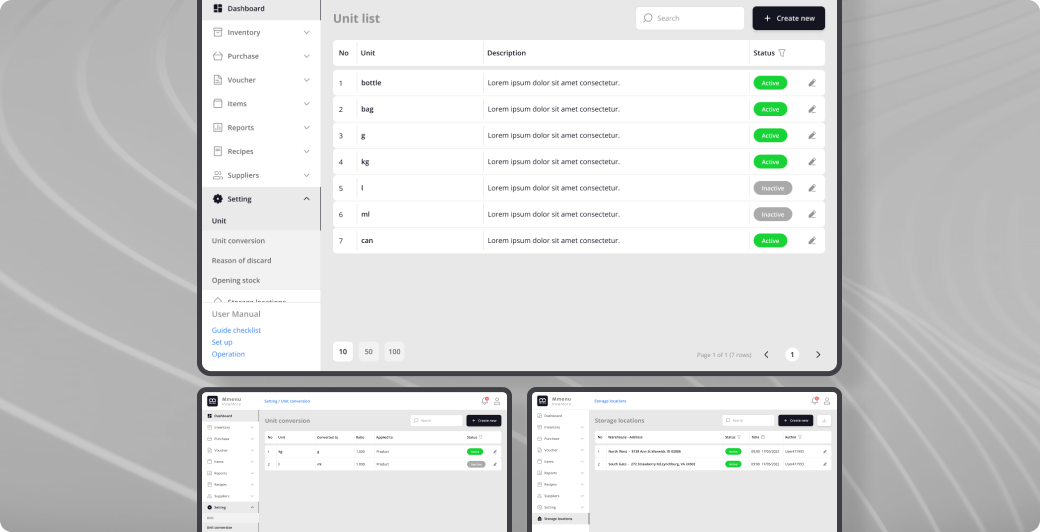Expand the Inventory menu chevron

(306, 33)
